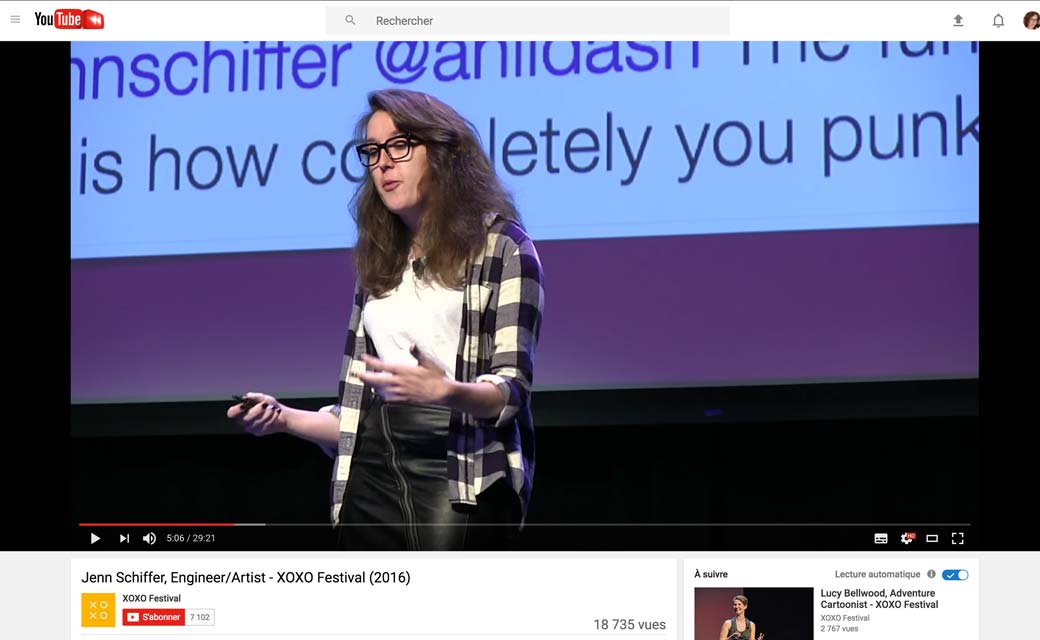The width and height of the screenshot is (1040, 640).
Task: Open the Lucy Bellwood video thumbnail
Action: (x=753, y=613)
